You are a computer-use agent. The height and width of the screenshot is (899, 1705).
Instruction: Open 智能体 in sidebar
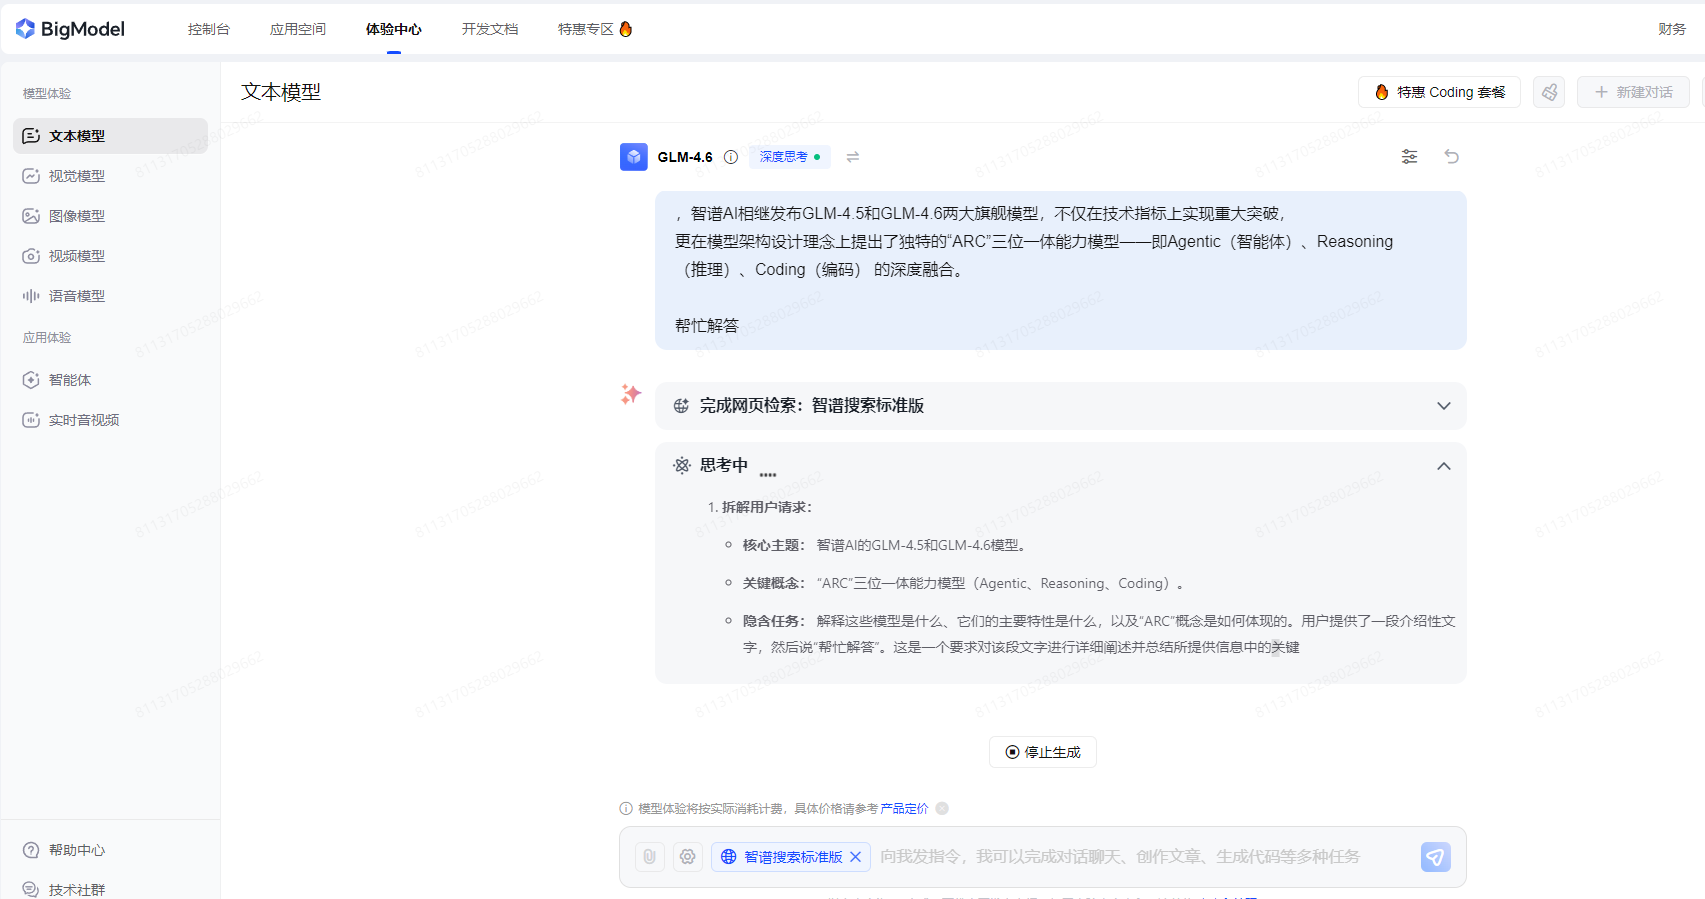coord(110,380)
